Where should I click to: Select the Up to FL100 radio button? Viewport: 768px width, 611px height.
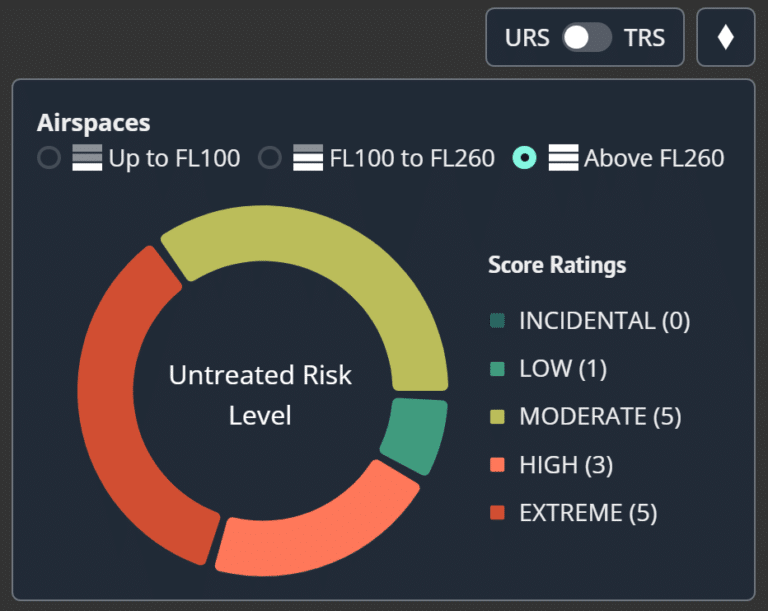point(49,158)
